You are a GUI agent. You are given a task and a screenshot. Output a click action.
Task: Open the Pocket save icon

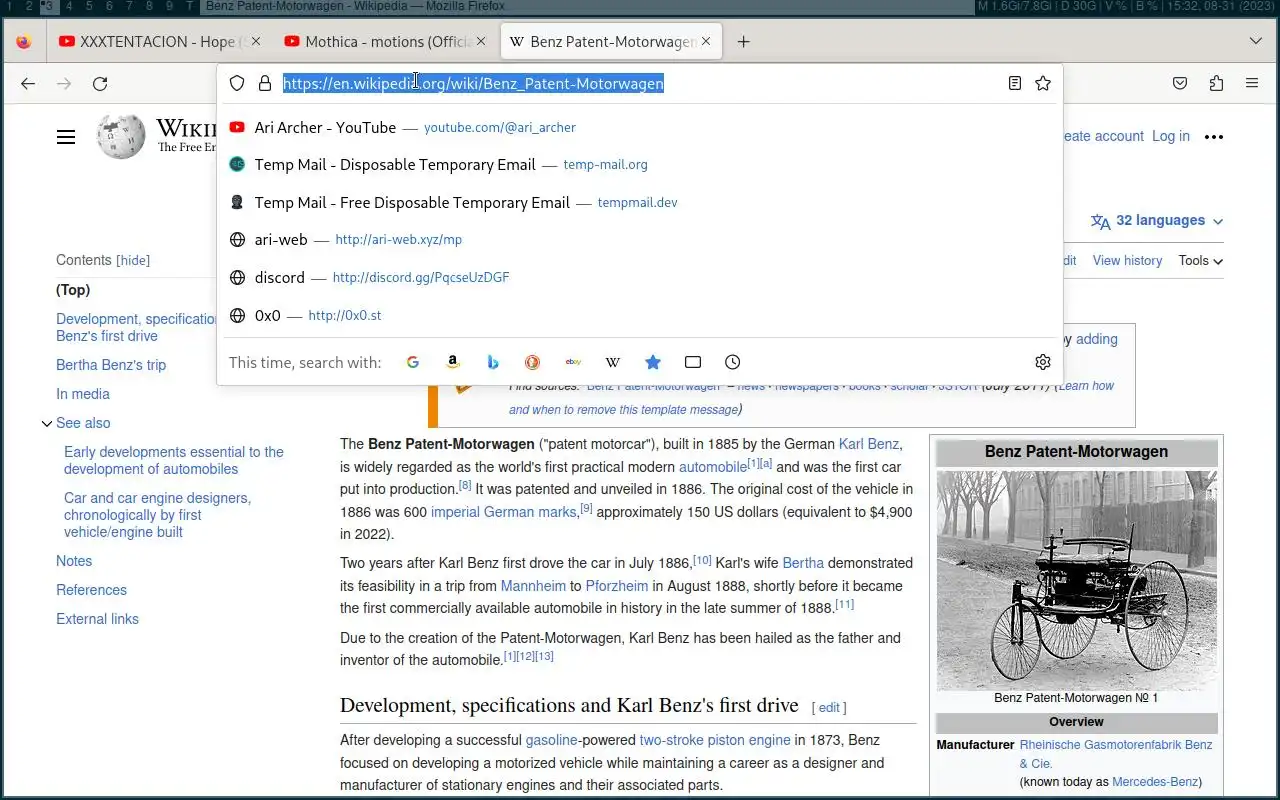[x=1180, y=84]
